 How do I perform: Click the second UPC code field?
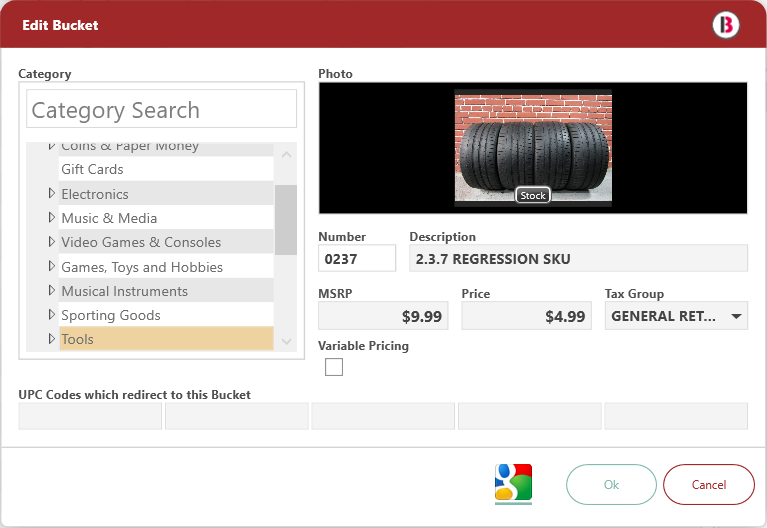coord(237,416)
